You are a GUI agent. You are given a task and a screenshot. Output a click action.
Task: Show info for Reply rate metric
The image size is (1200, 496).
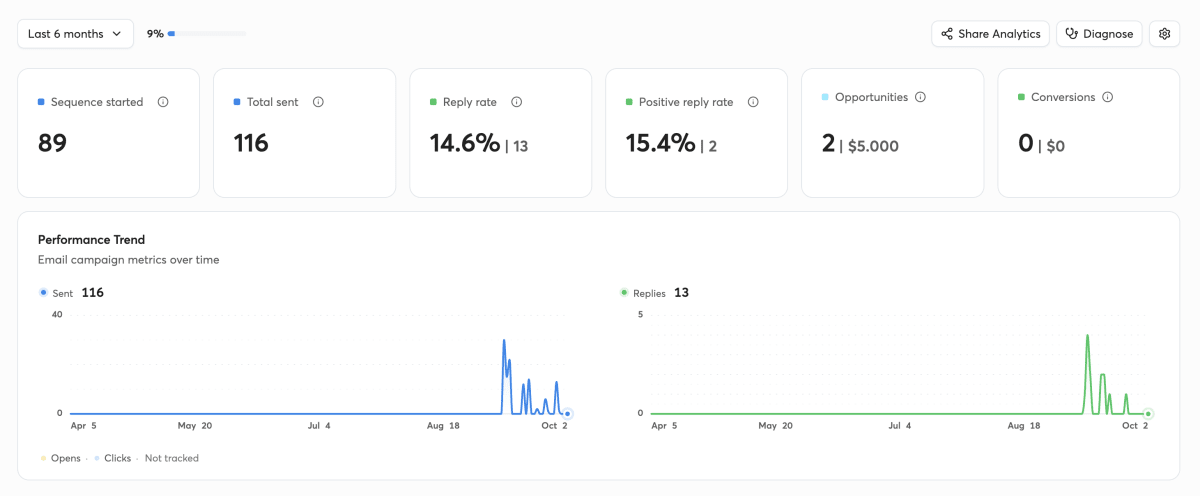click(517, 102)
